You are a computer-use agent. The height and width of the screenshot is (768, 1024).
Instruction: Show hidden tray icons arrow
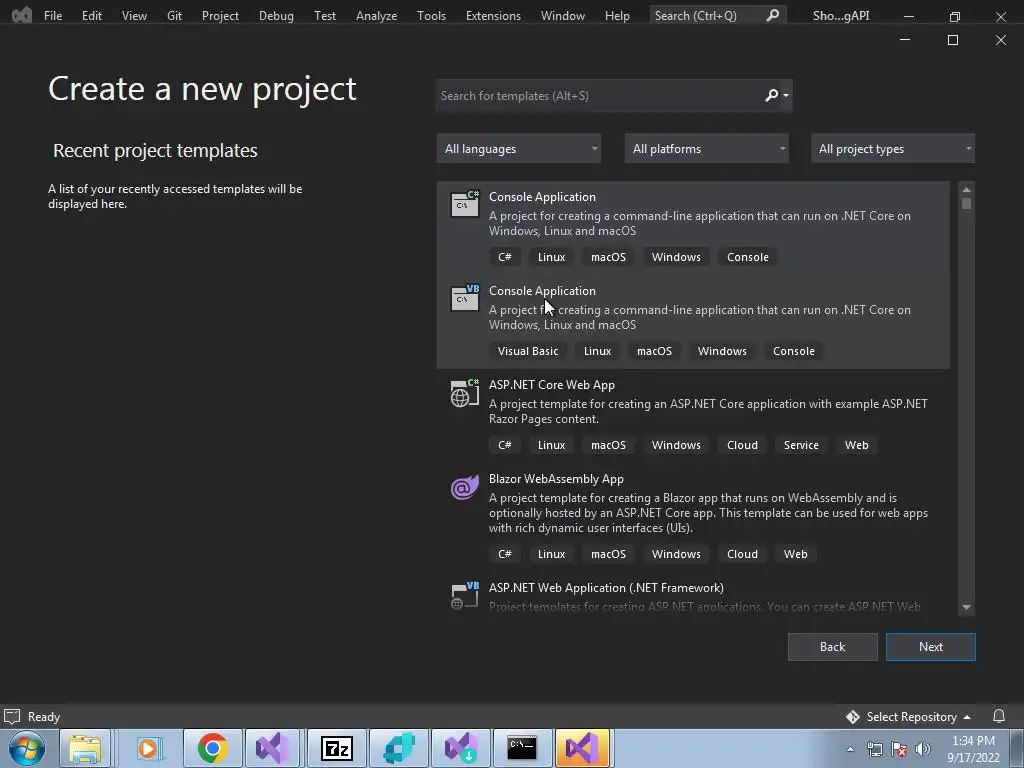850,749
